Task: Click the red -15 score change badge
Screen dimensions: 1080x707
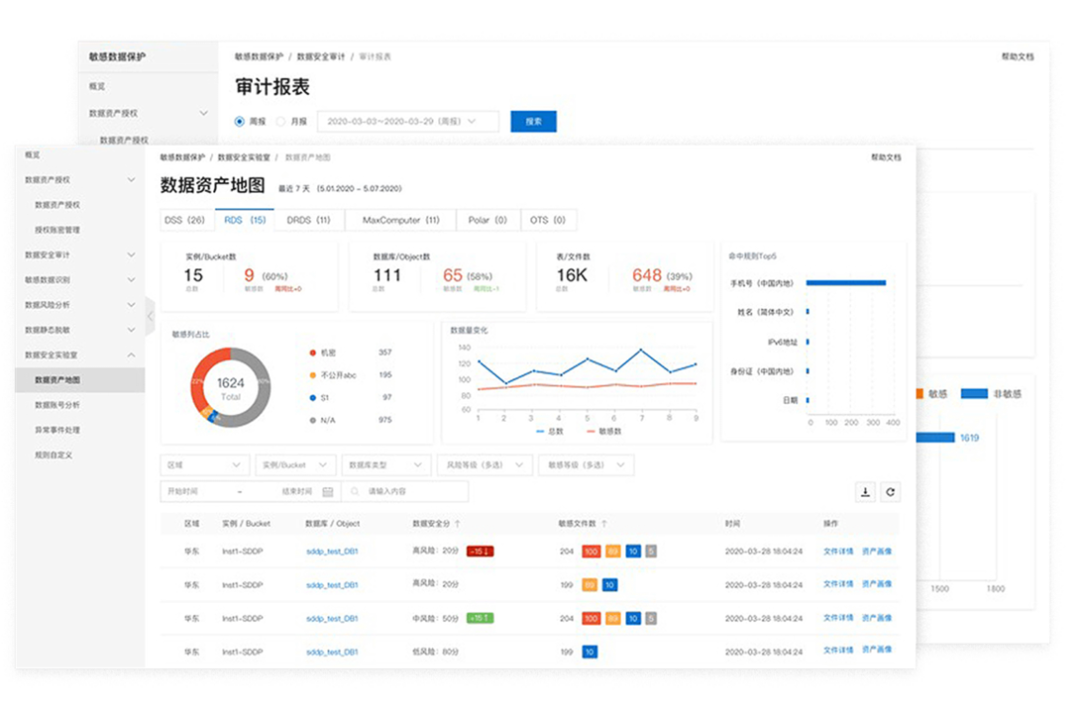Action: pyautogui.click(x=480, y=551)
